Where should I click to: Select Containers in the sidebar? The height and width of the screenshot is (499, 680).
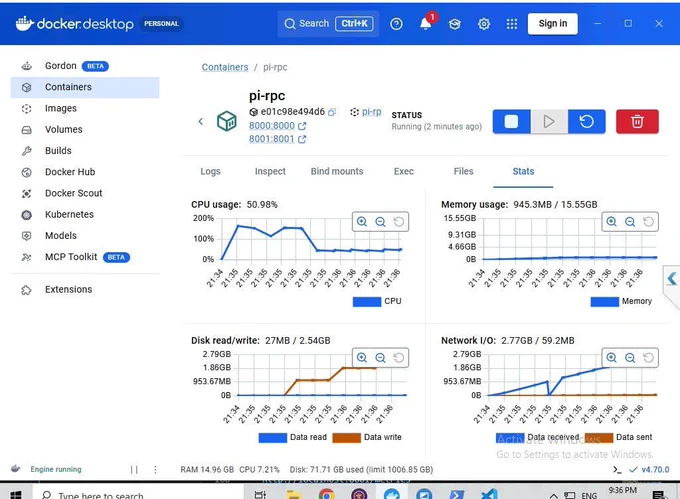(85, 87)
